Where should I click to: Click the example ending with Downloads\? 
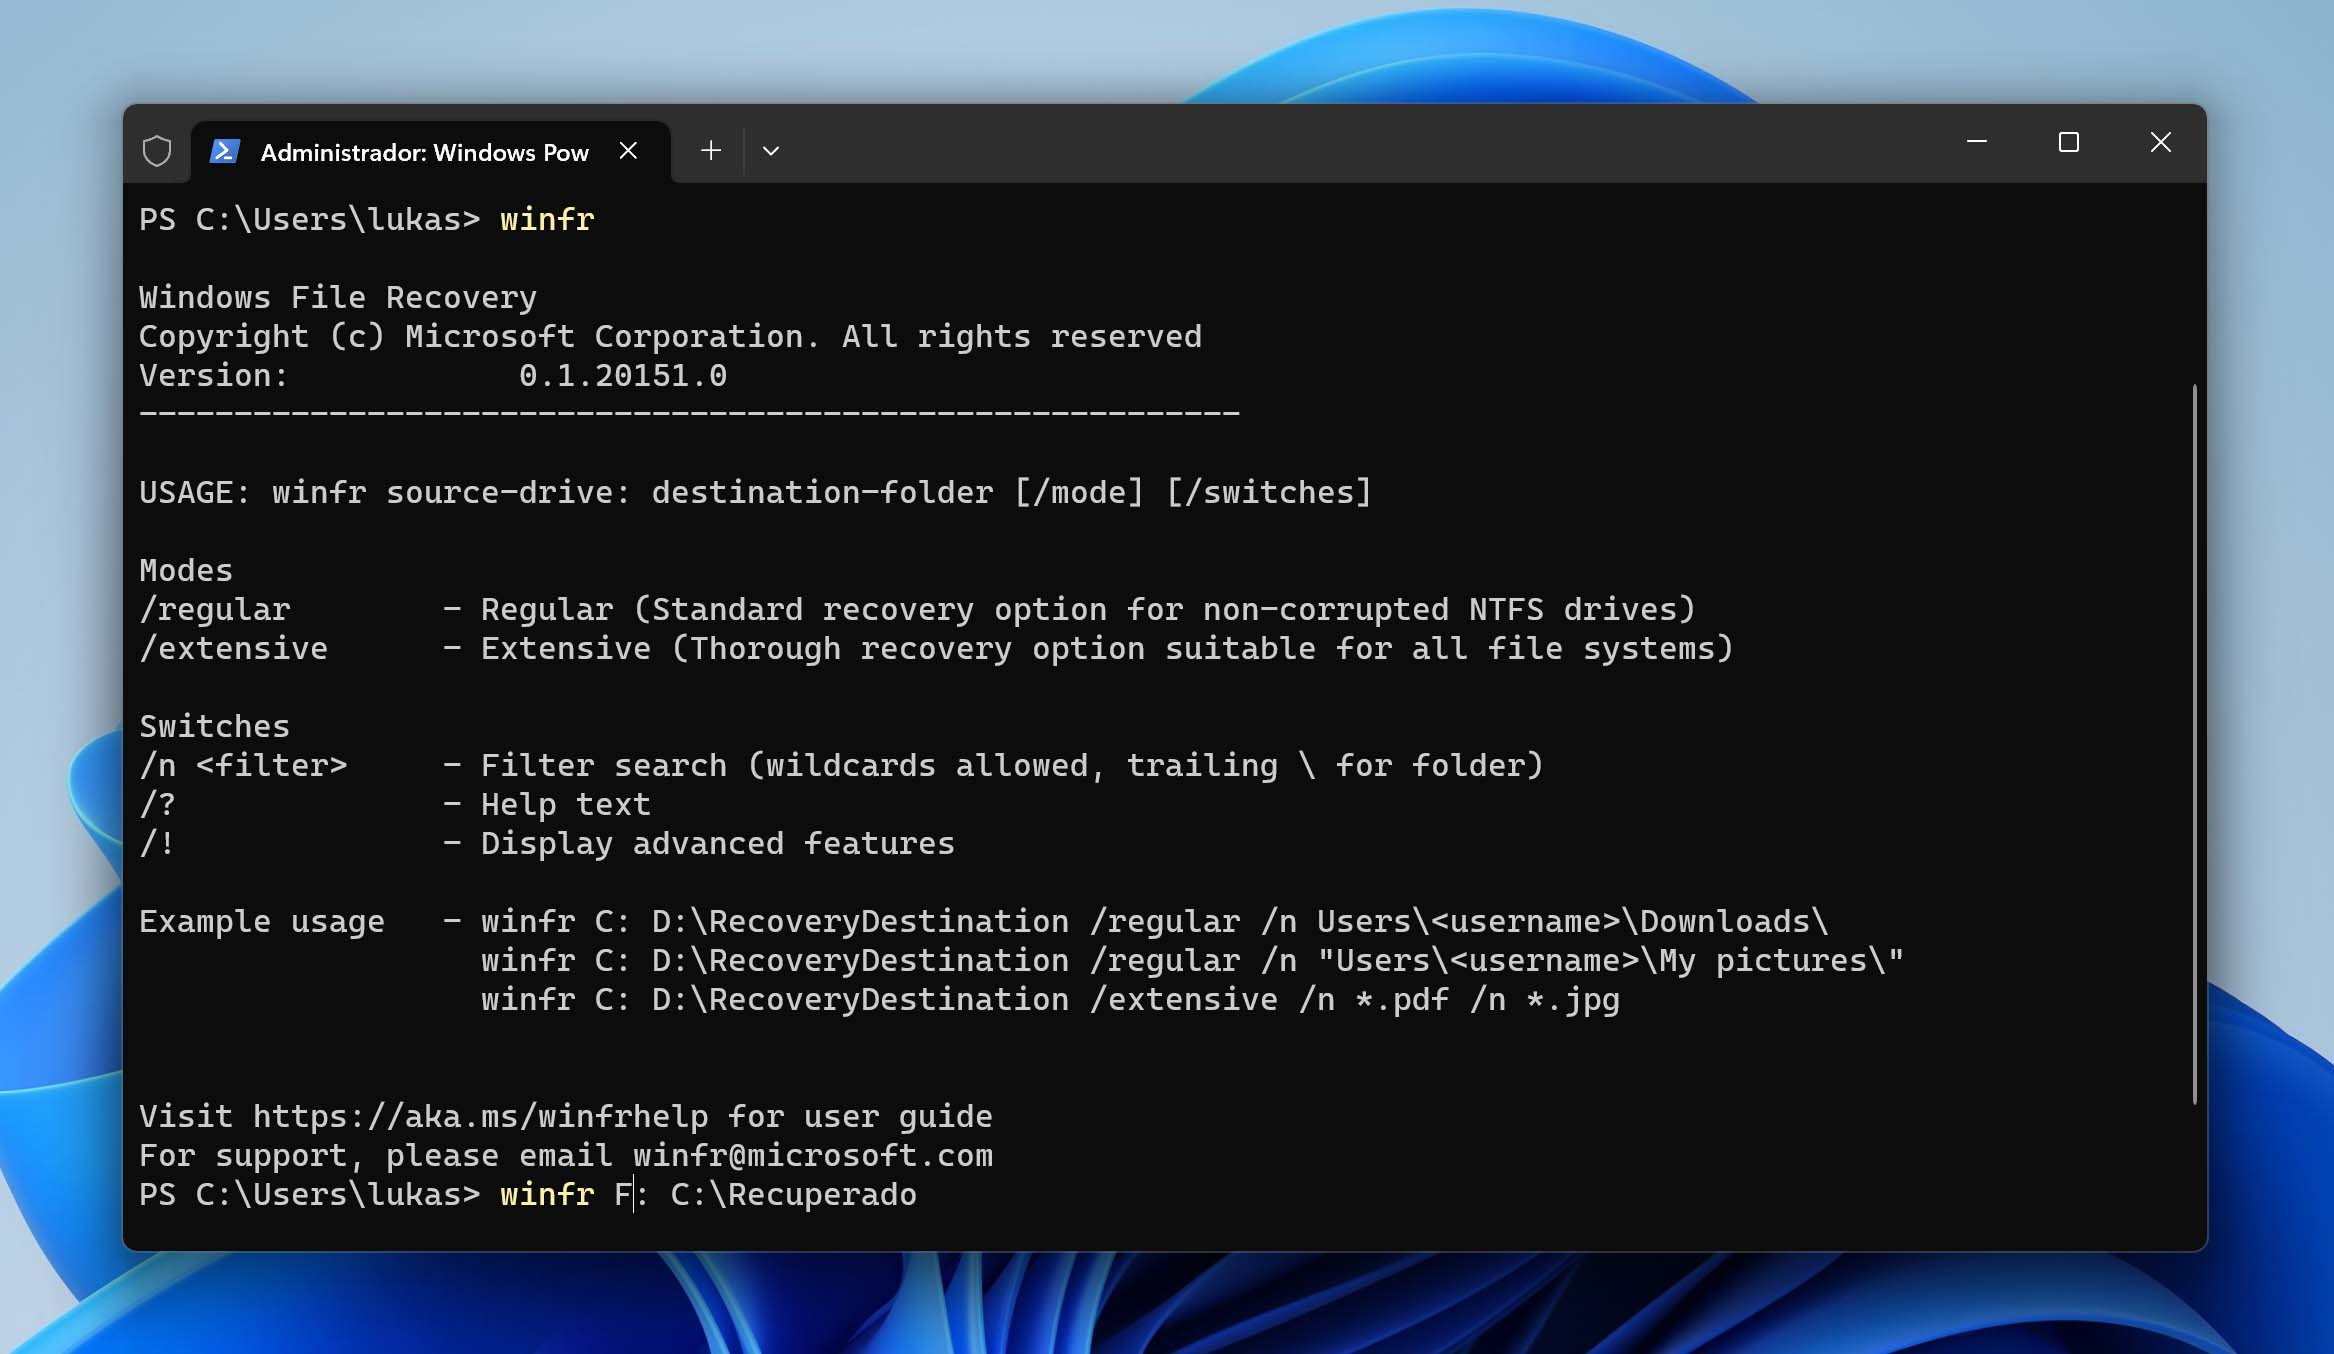coord(1154,921)
